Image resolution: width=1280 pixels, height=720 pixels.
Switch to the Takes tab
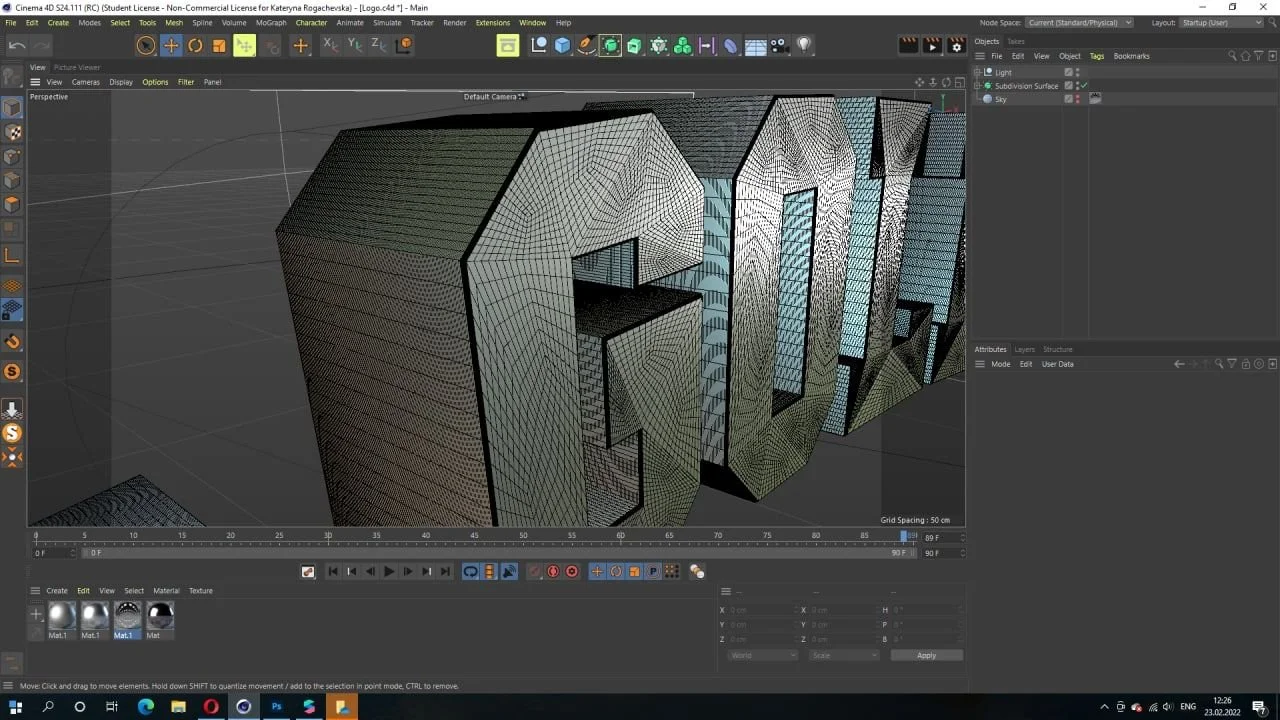pos(1015,41)
